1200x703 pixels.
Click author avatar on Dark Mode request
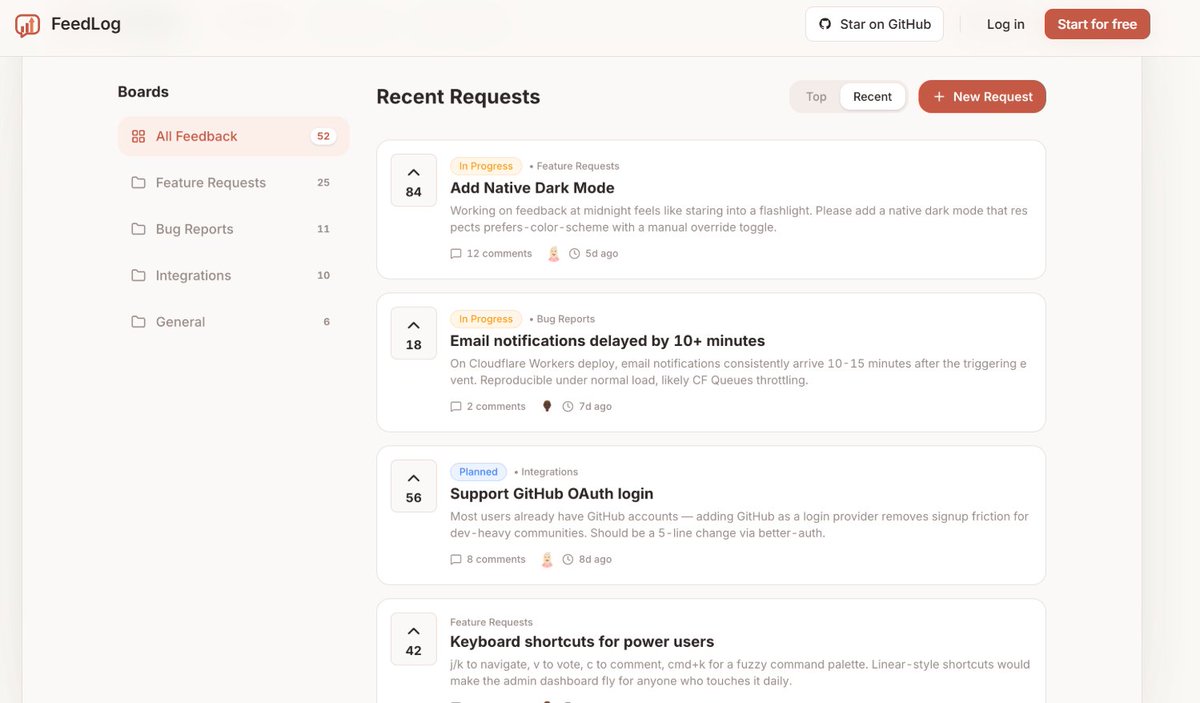tap(554, 254)
